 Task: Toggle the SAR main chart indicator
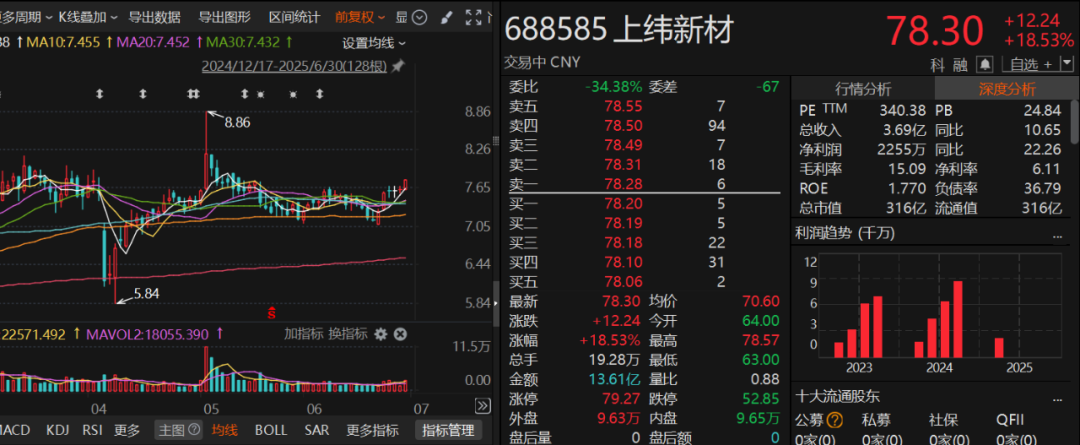coord(316,430)
